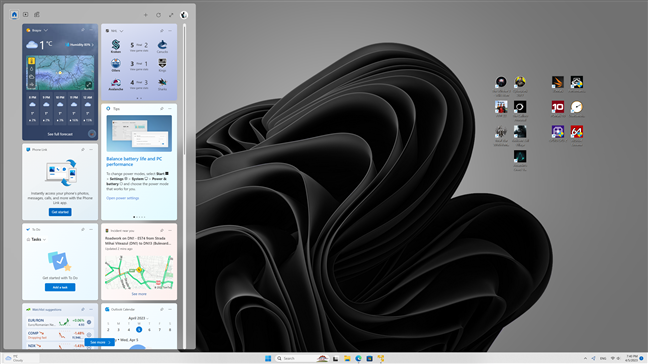Viewport: 648px width, 364px height.
Task: Select date 5 in Outlook Calendar
Action: pyautogui.click(x=139, y=329)
